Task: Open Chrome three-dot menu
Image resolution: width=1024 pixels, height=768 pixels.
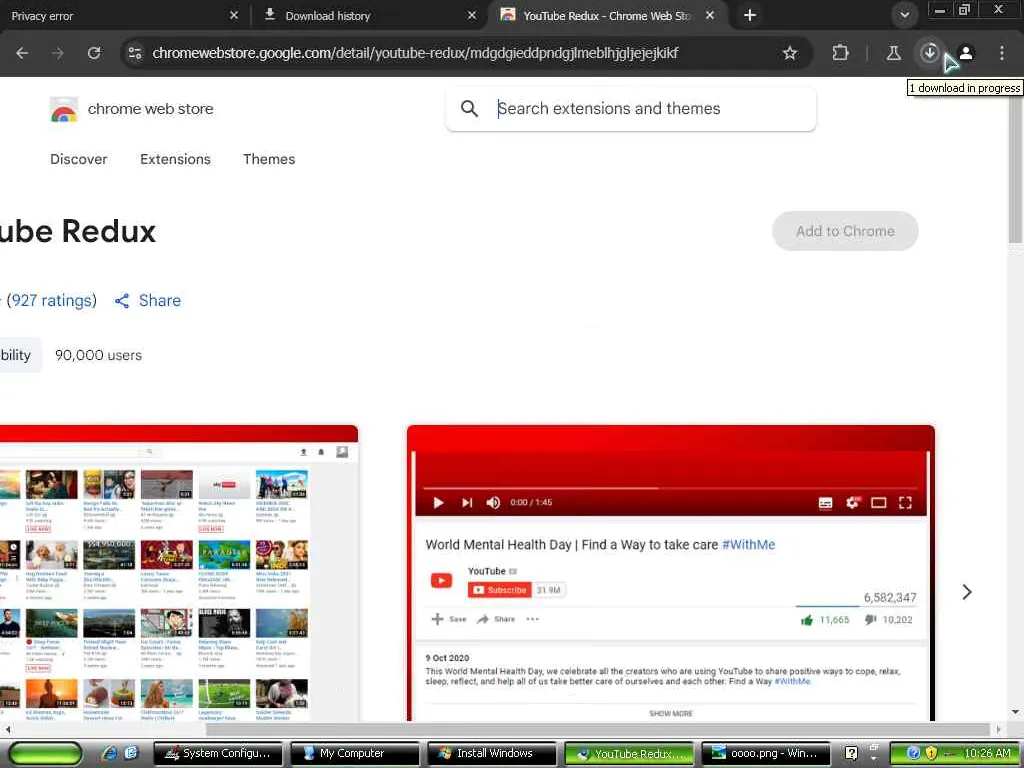Action: (x=1002, y=53)
